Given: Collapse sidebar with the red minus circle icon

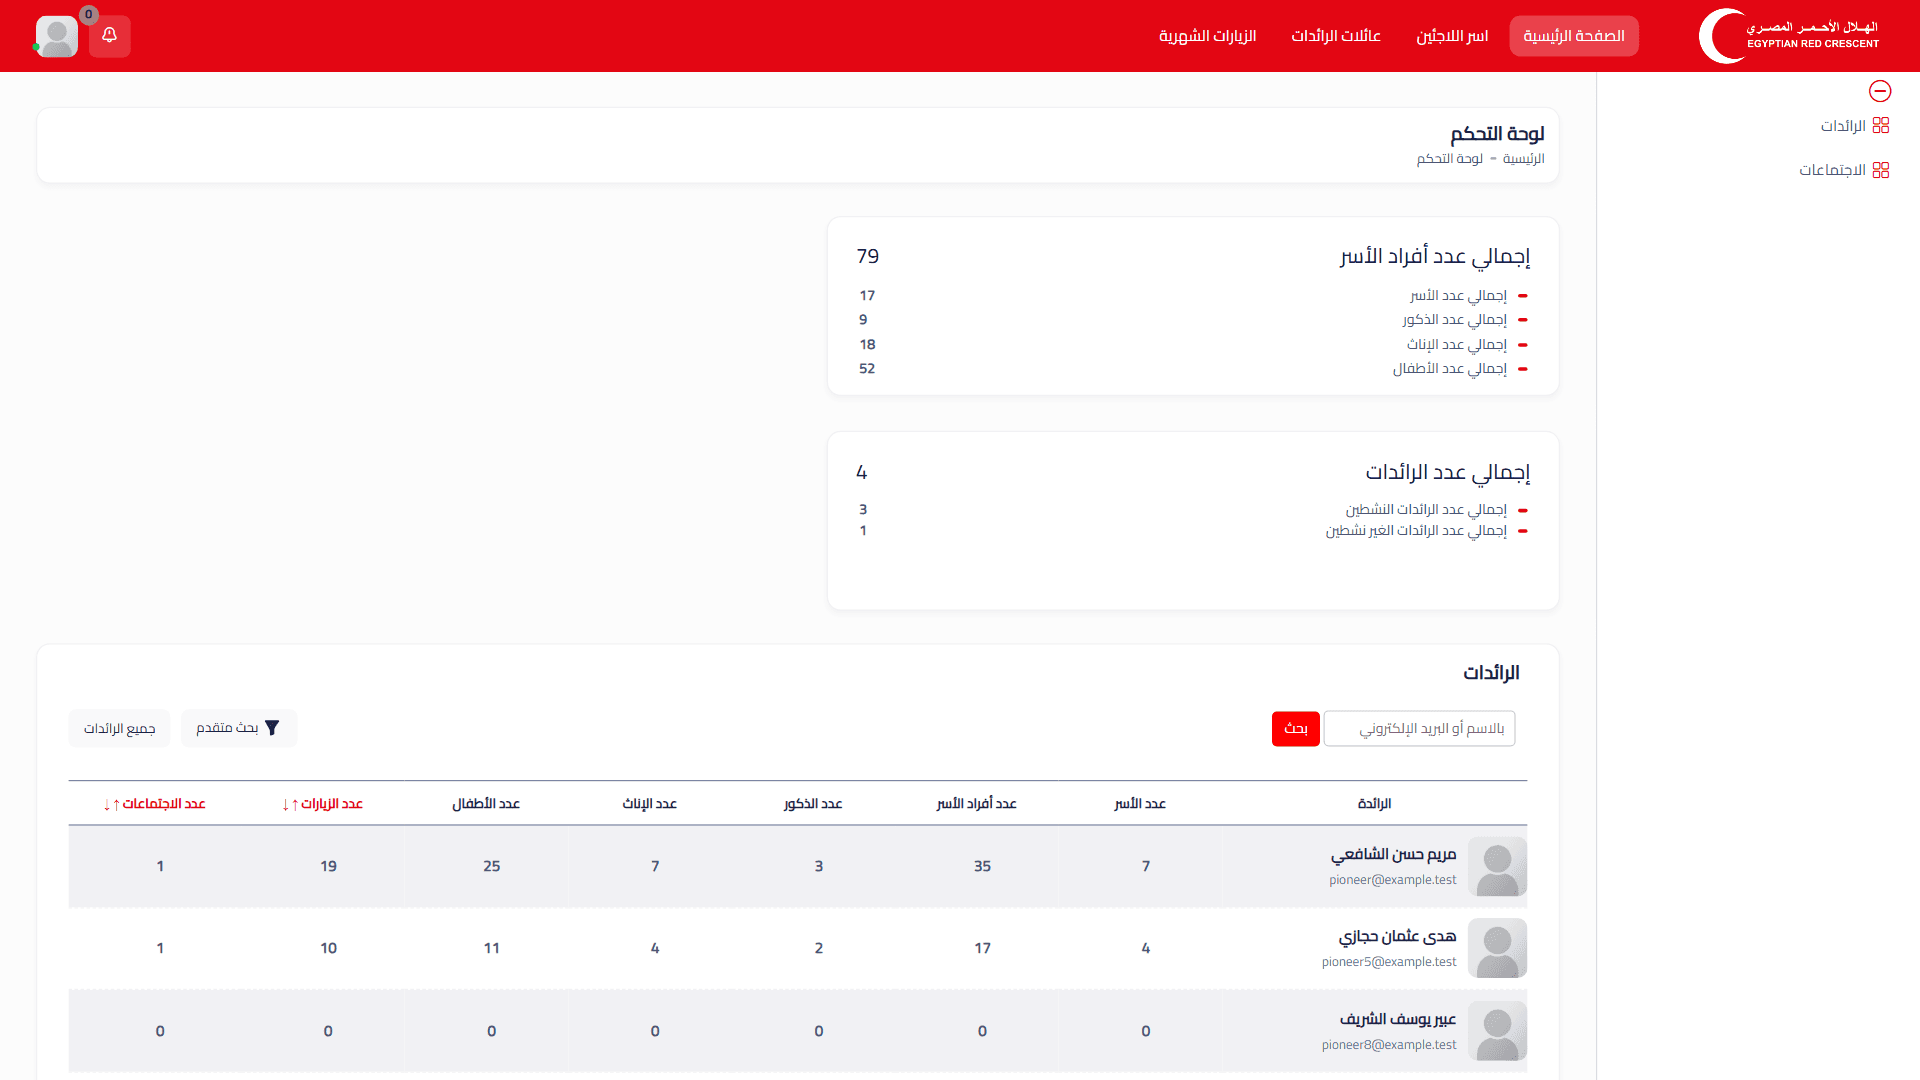Looking at the screenshot, I should click(x=1880, y=91).
